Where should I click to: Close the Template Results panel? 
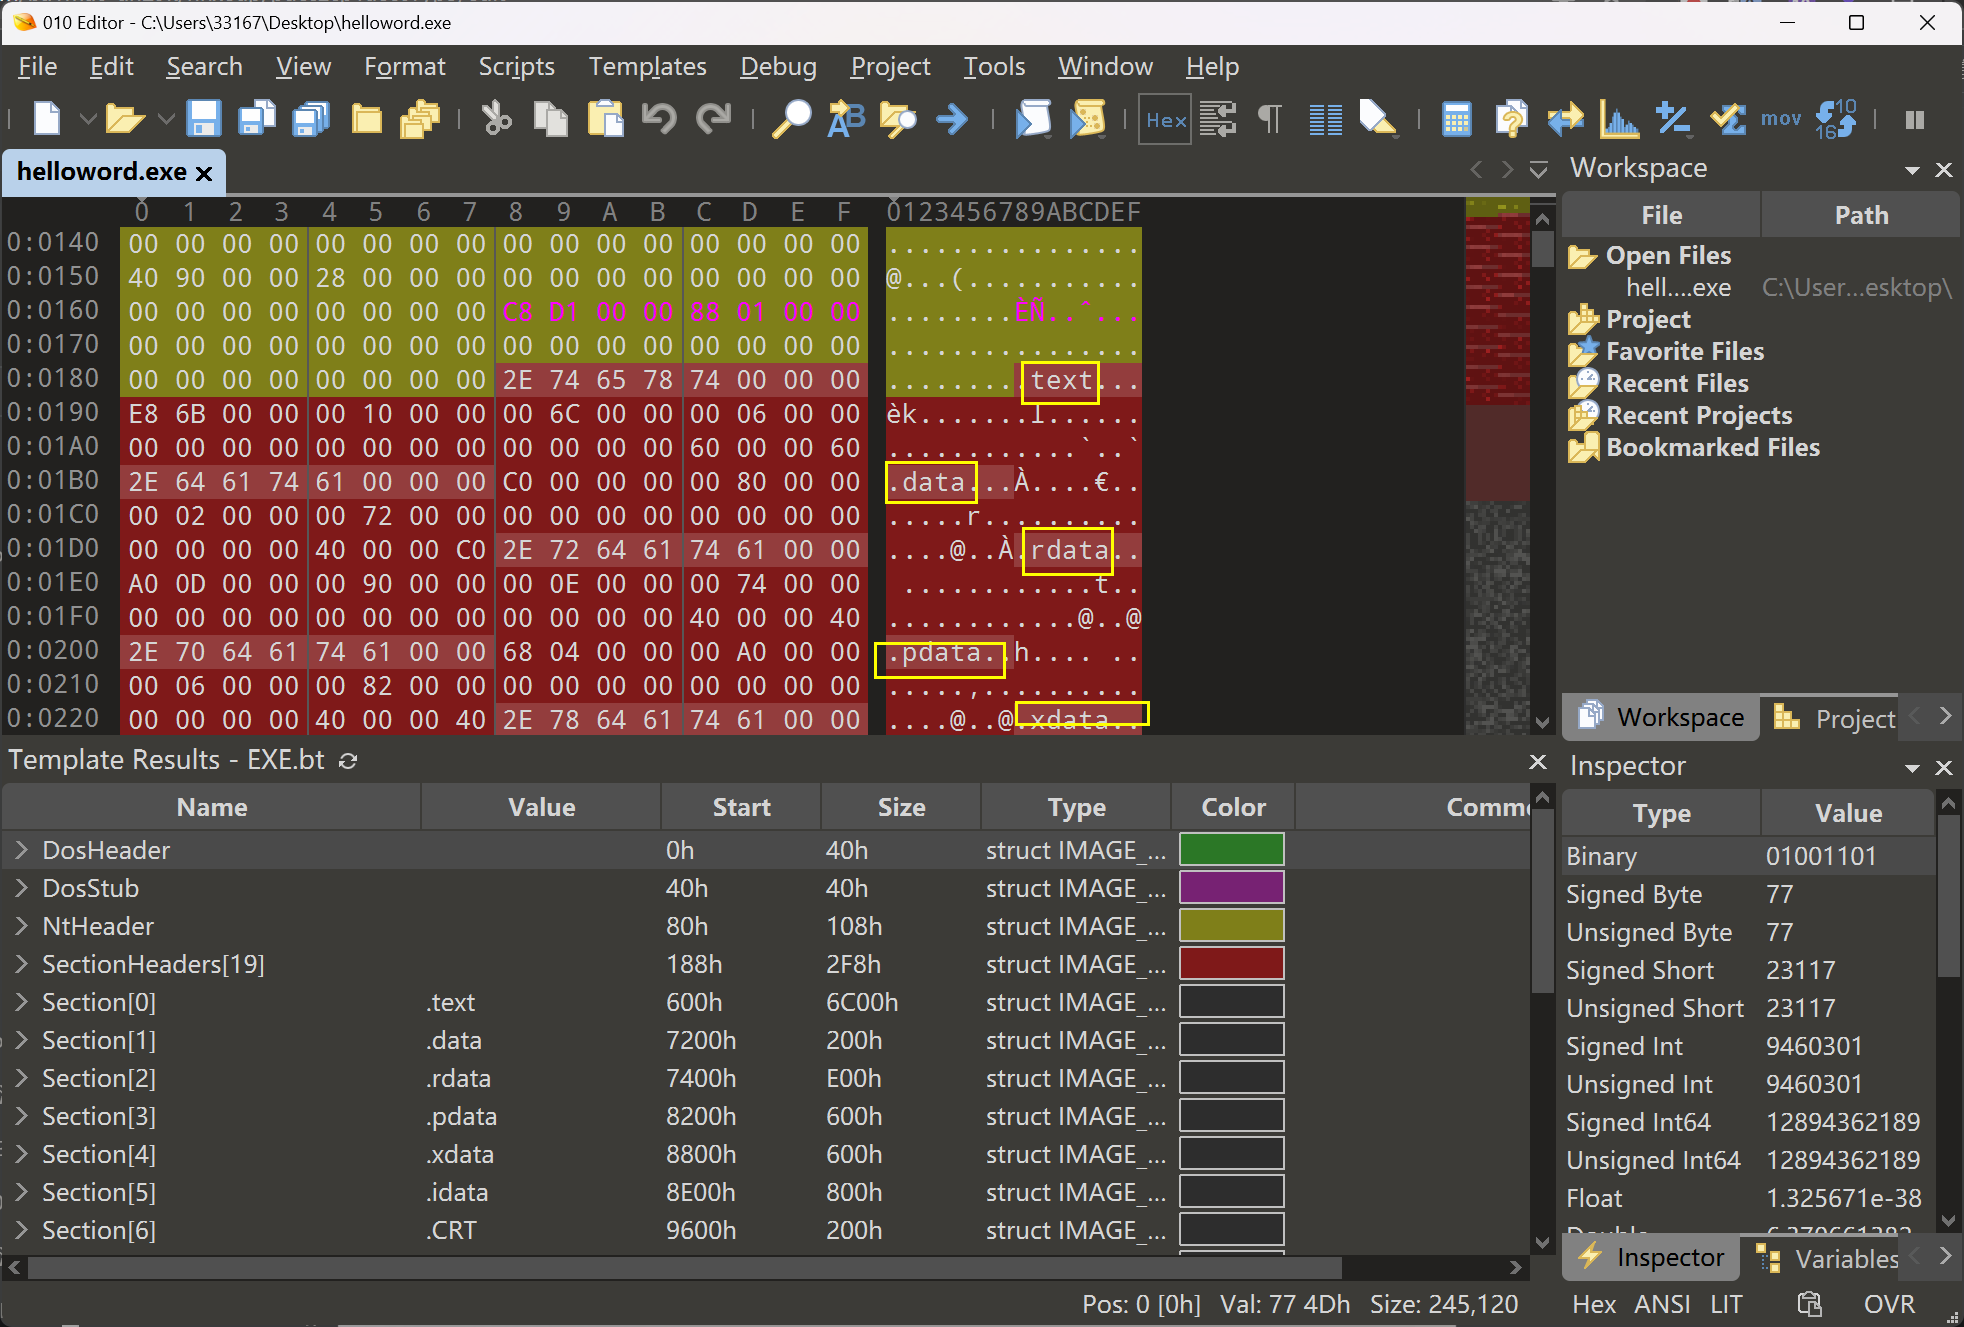(1538, 762)
